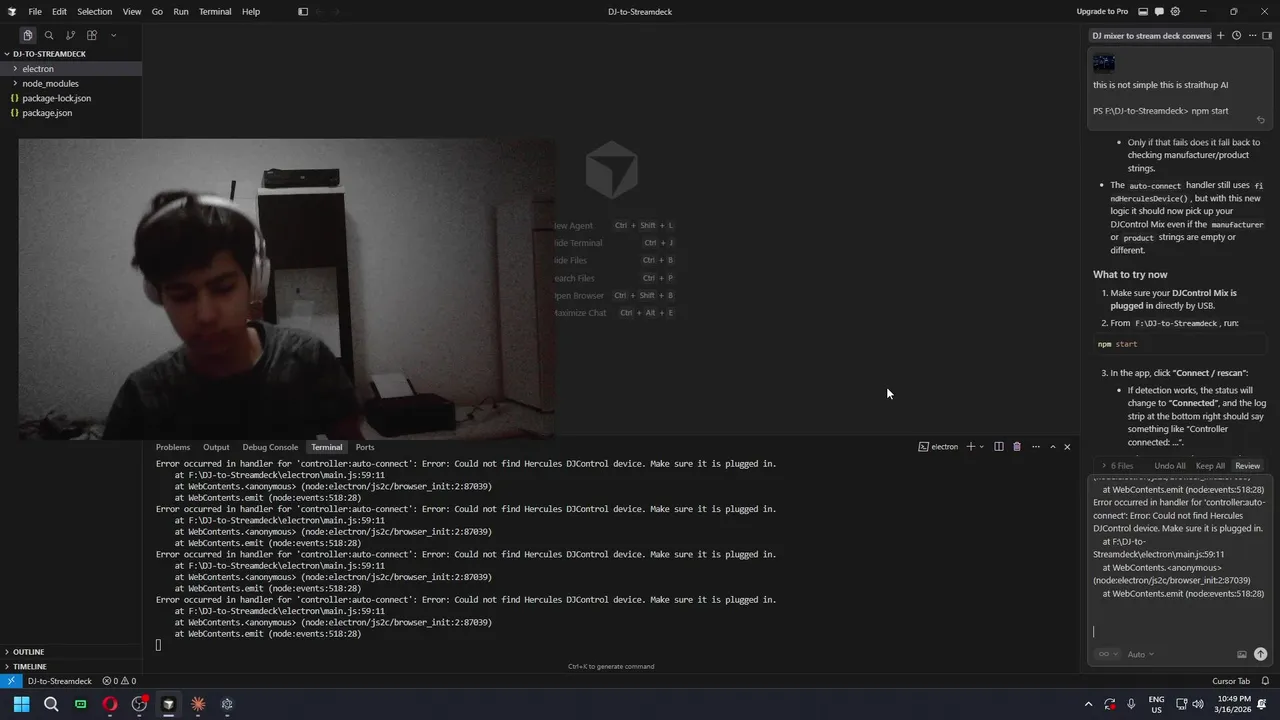Click DJ-to-Streamdeck status bar item
This screenshot has height=720, width=1280.
tap(59, 681)
